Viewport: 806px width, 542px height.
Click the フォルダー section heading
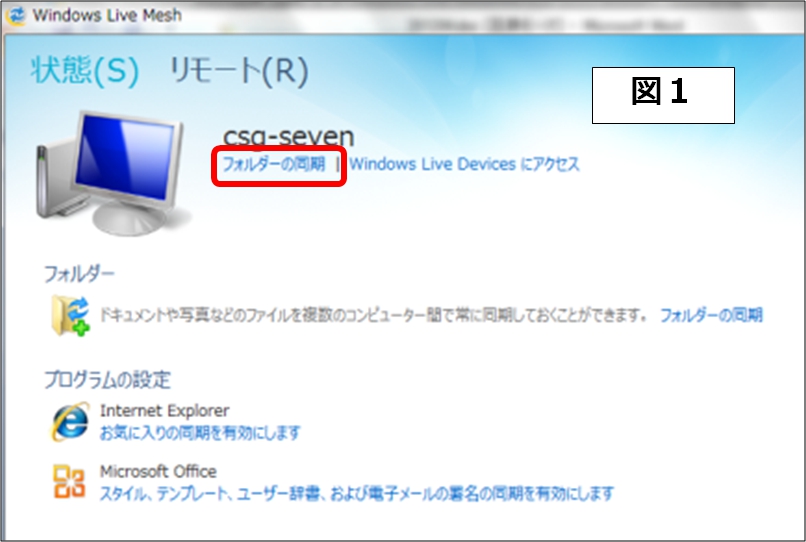(x=79, y=274)
